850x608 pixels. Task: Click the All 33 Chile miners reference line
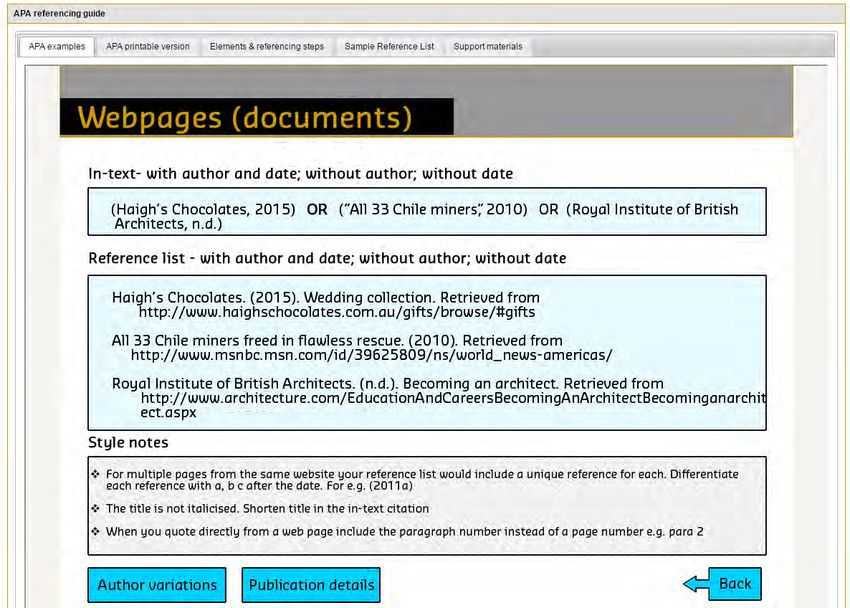pos(337,340)
